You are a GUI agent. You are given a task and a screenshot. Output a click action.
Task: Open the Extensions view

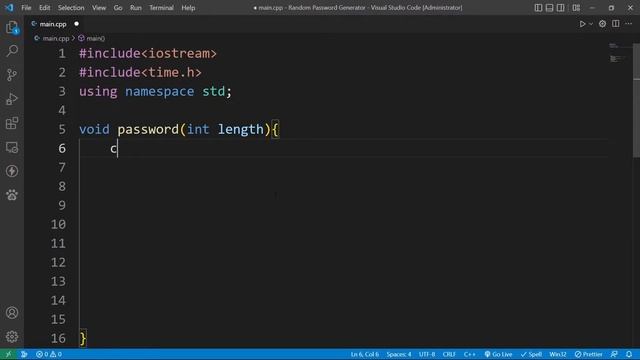click(12, 123)
